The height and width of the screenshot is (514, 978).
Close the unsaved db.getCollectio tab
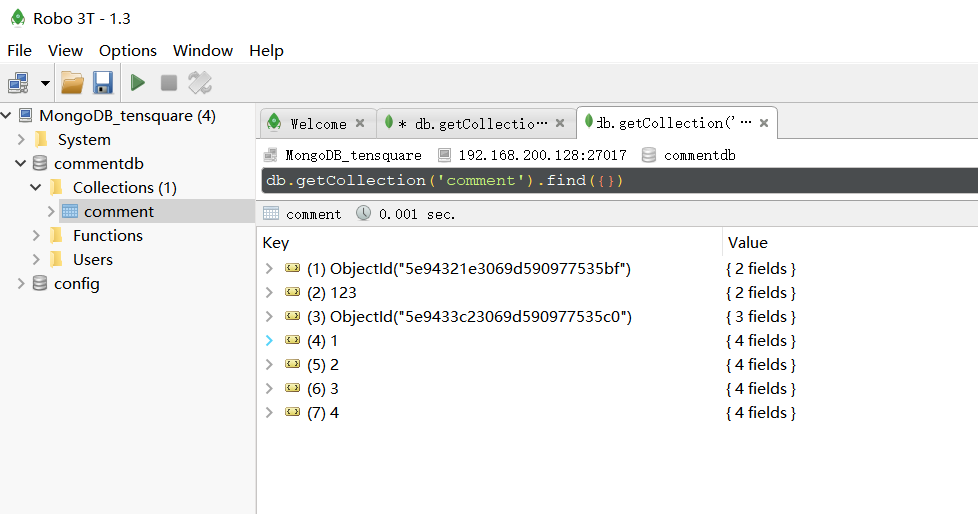560,123
